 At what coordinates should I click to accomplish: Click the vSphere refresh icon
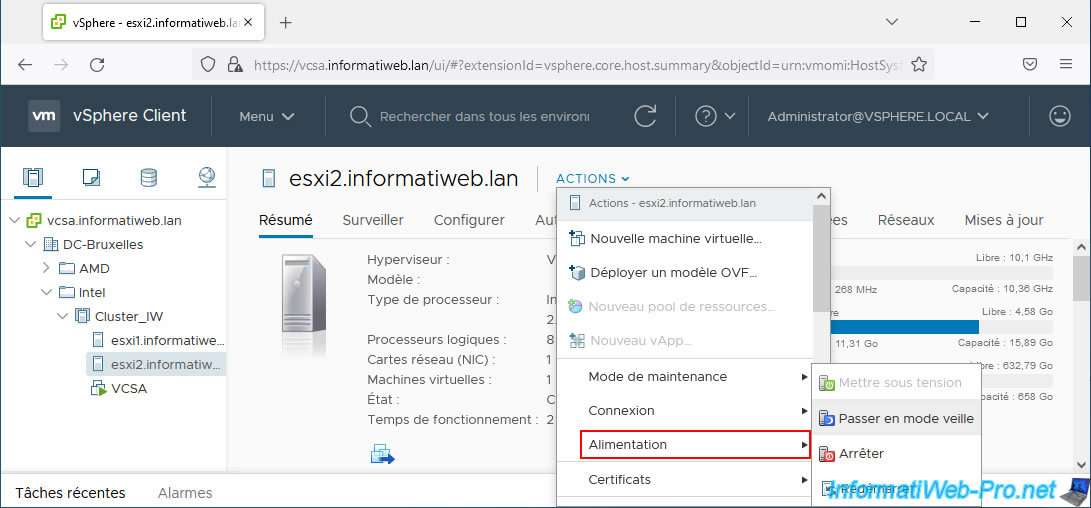pos(646,116)
